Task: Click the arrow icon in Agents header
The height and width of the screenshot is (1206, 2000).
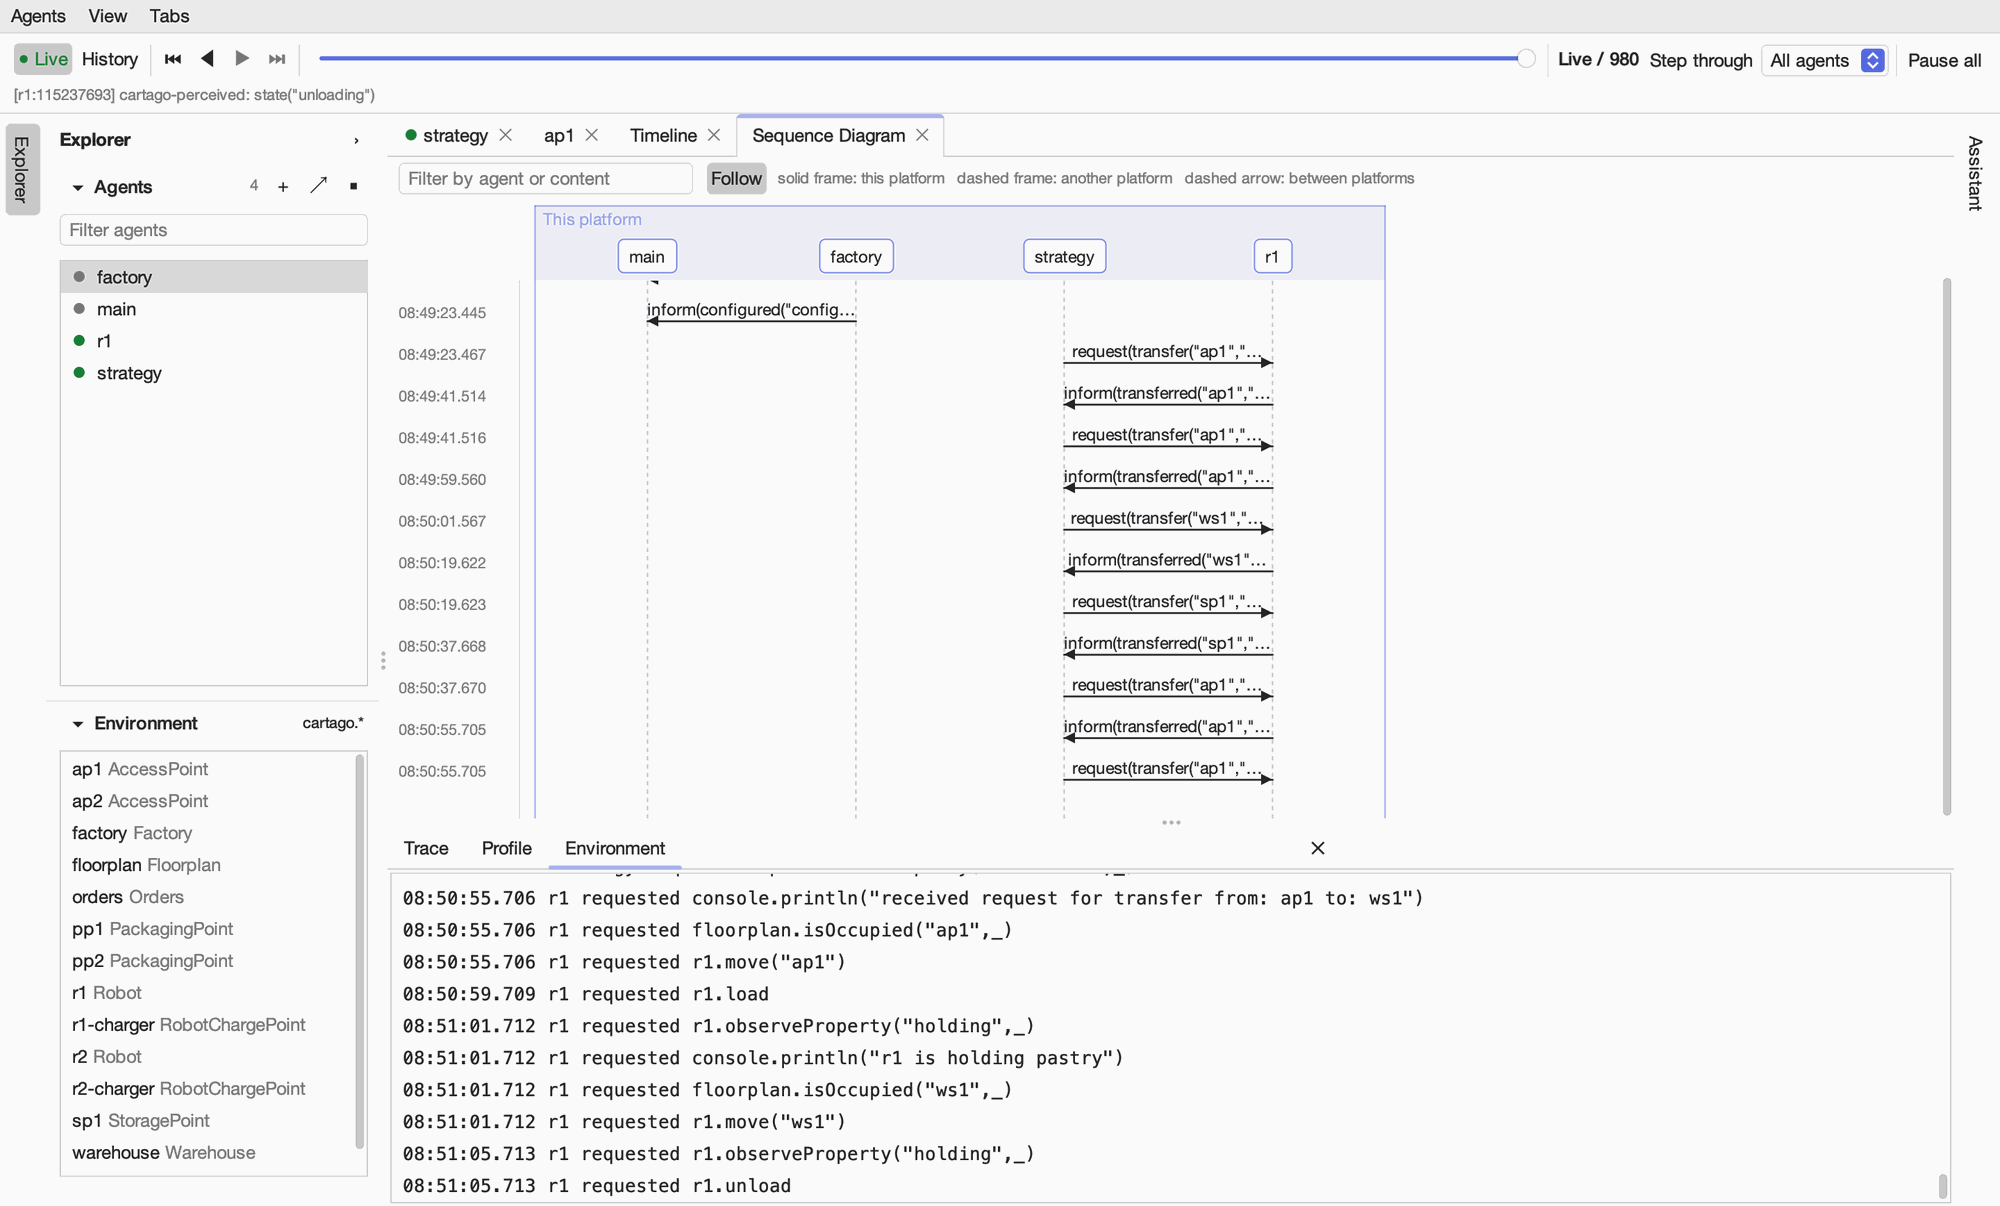Action: [x=318, y=186]
